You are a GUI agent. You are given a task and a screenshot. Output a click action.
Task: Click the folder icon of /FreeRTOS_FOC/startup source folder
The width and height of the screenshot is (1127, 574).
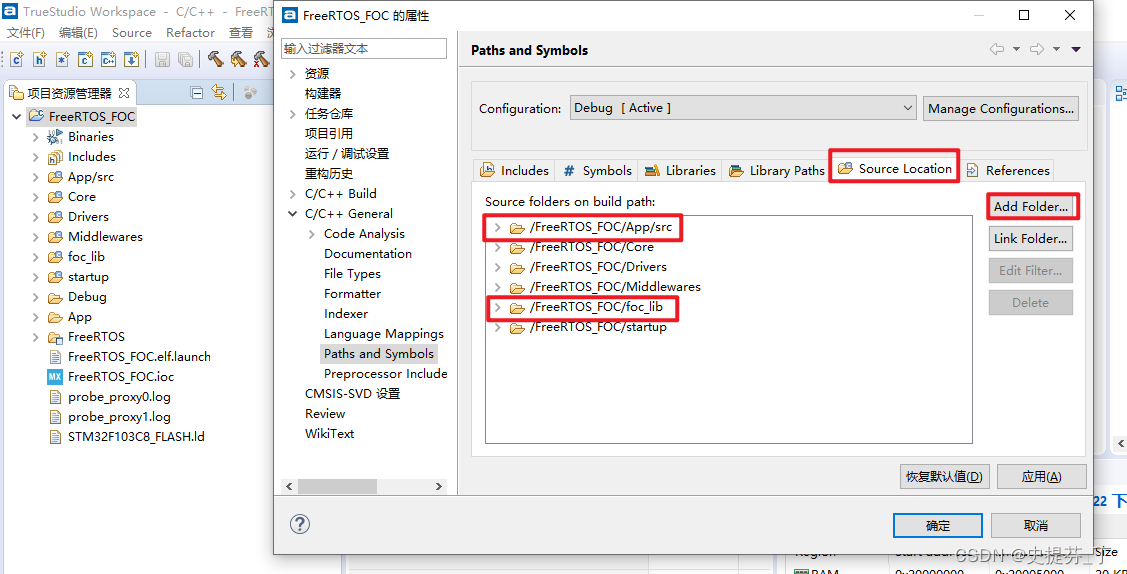tap(518, 328)
